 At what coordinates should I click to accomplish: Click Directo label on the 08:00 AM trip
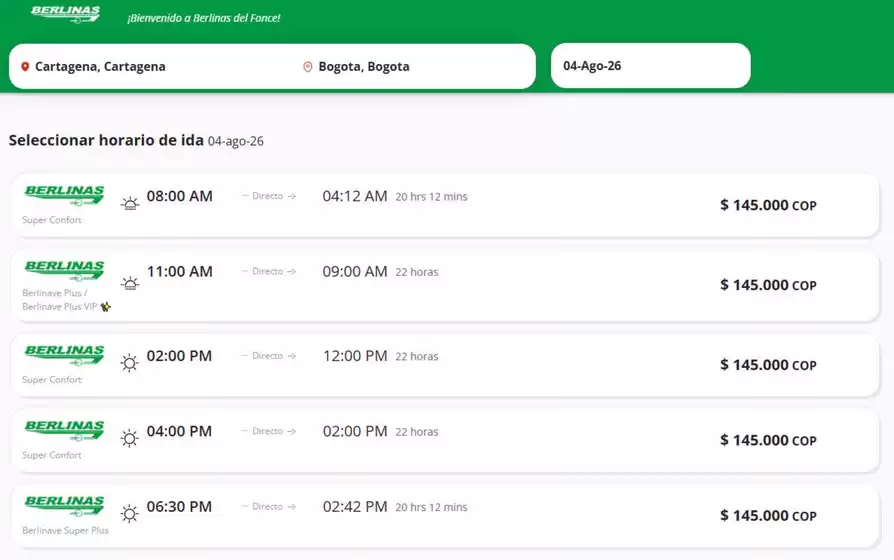click(x=268, y=196)
